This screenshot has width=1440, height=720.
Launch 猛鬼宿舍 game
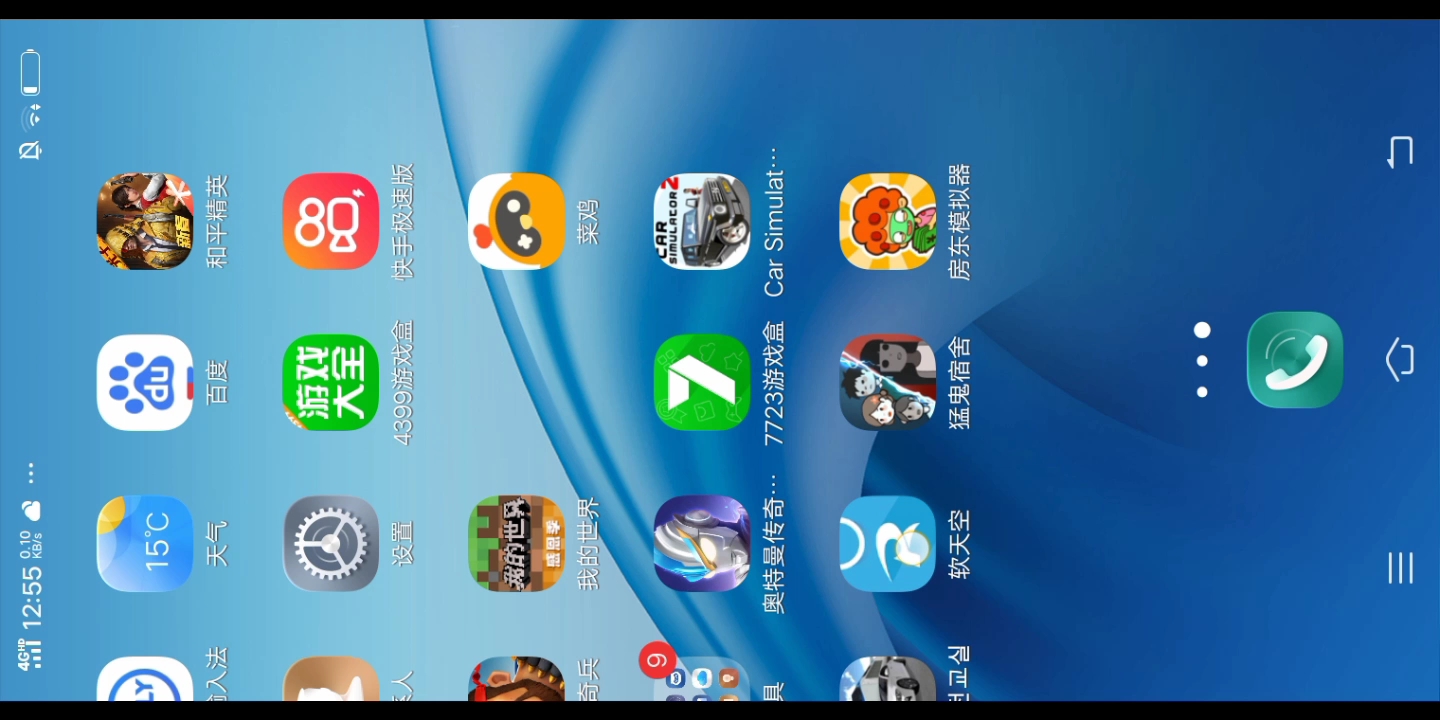point(888,382)
